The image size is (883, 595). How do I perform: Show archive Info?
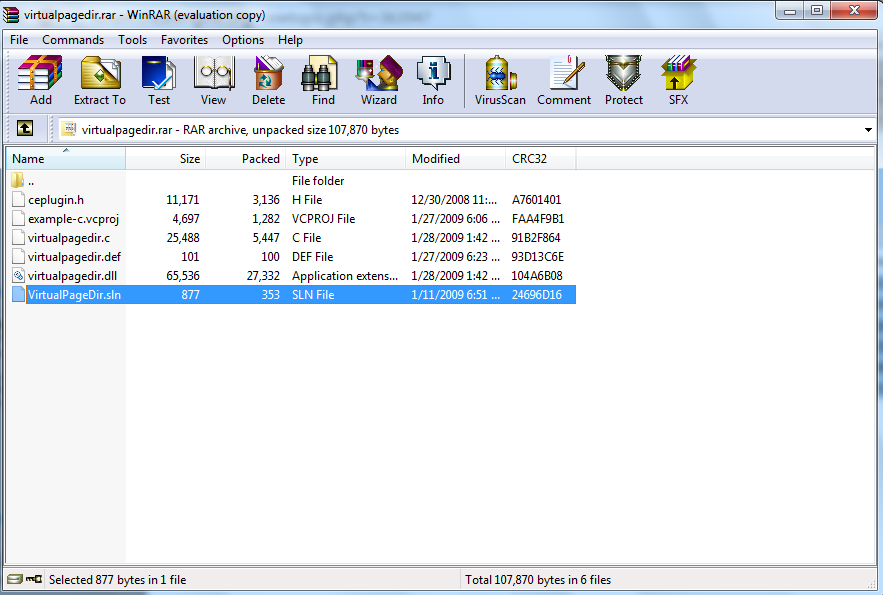[x=433, y=80]
